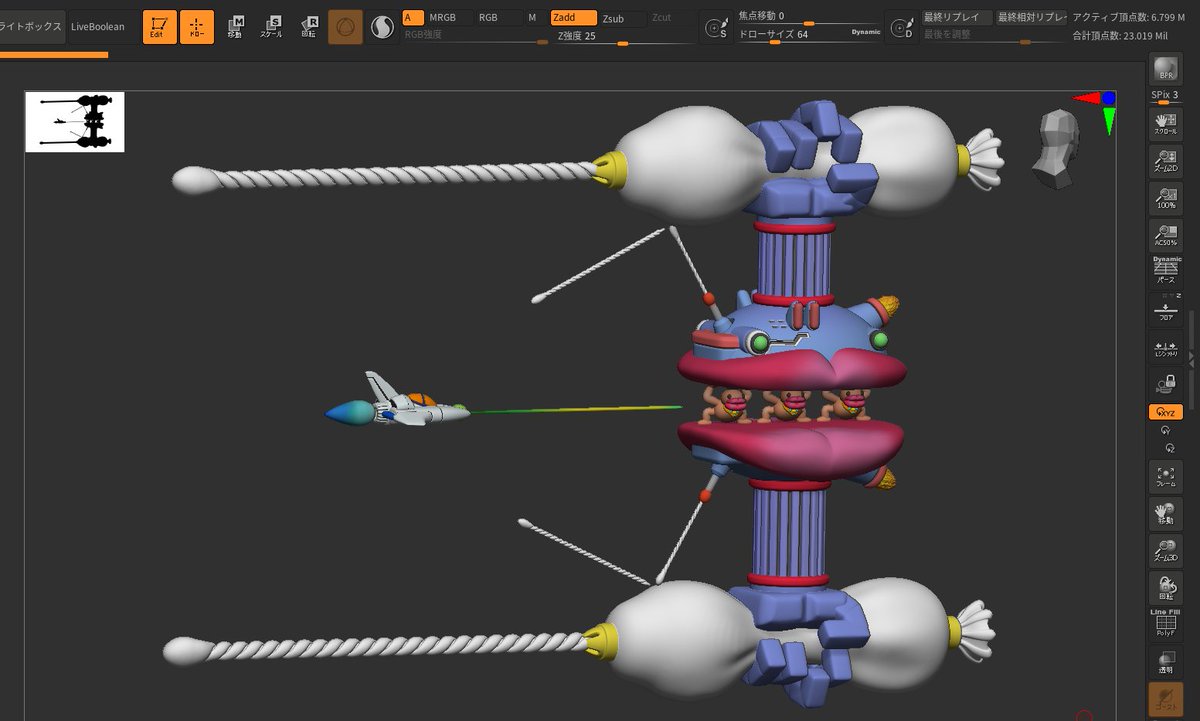
Task: Select the Rotate (回転) transform icon in top bar
Action: [x=309, y=27]
